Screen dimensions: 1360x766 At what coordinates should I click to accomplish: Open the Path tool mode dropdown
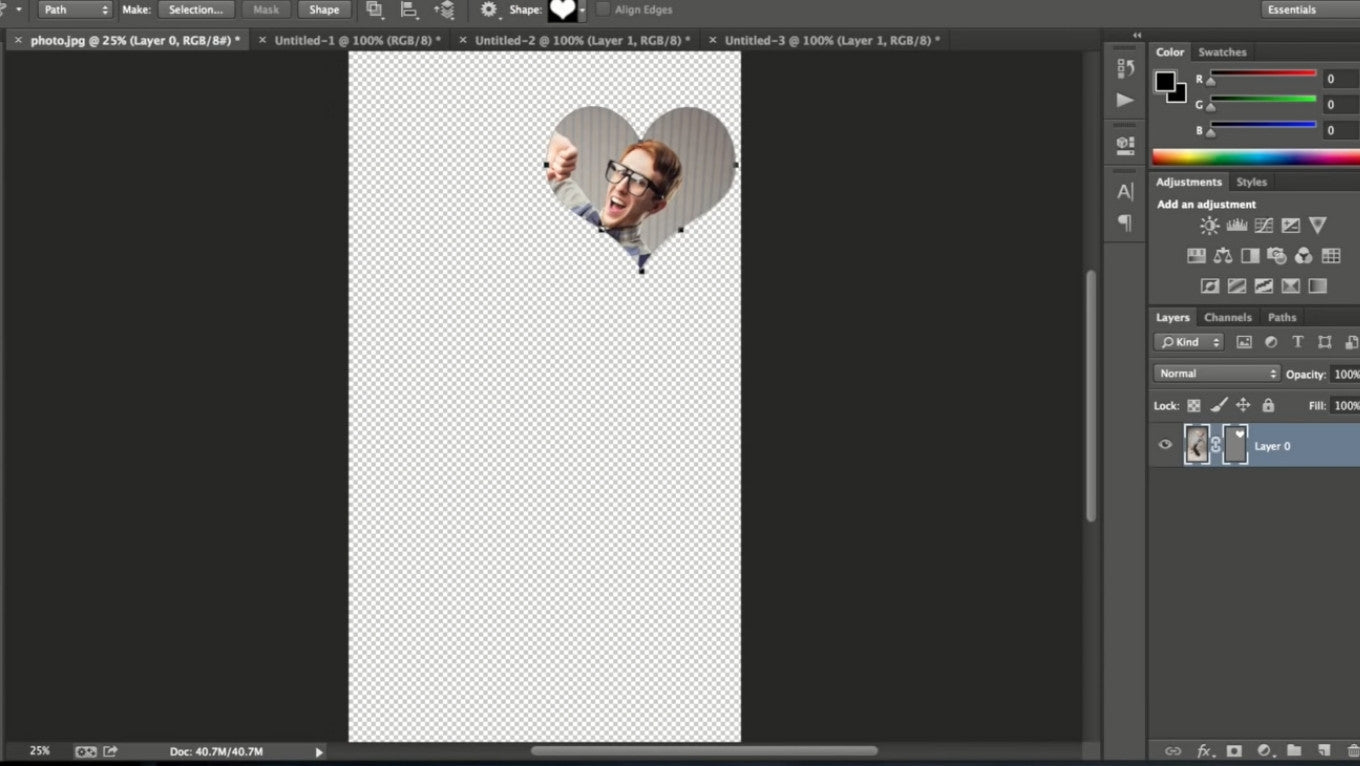[x=76, y=9]
